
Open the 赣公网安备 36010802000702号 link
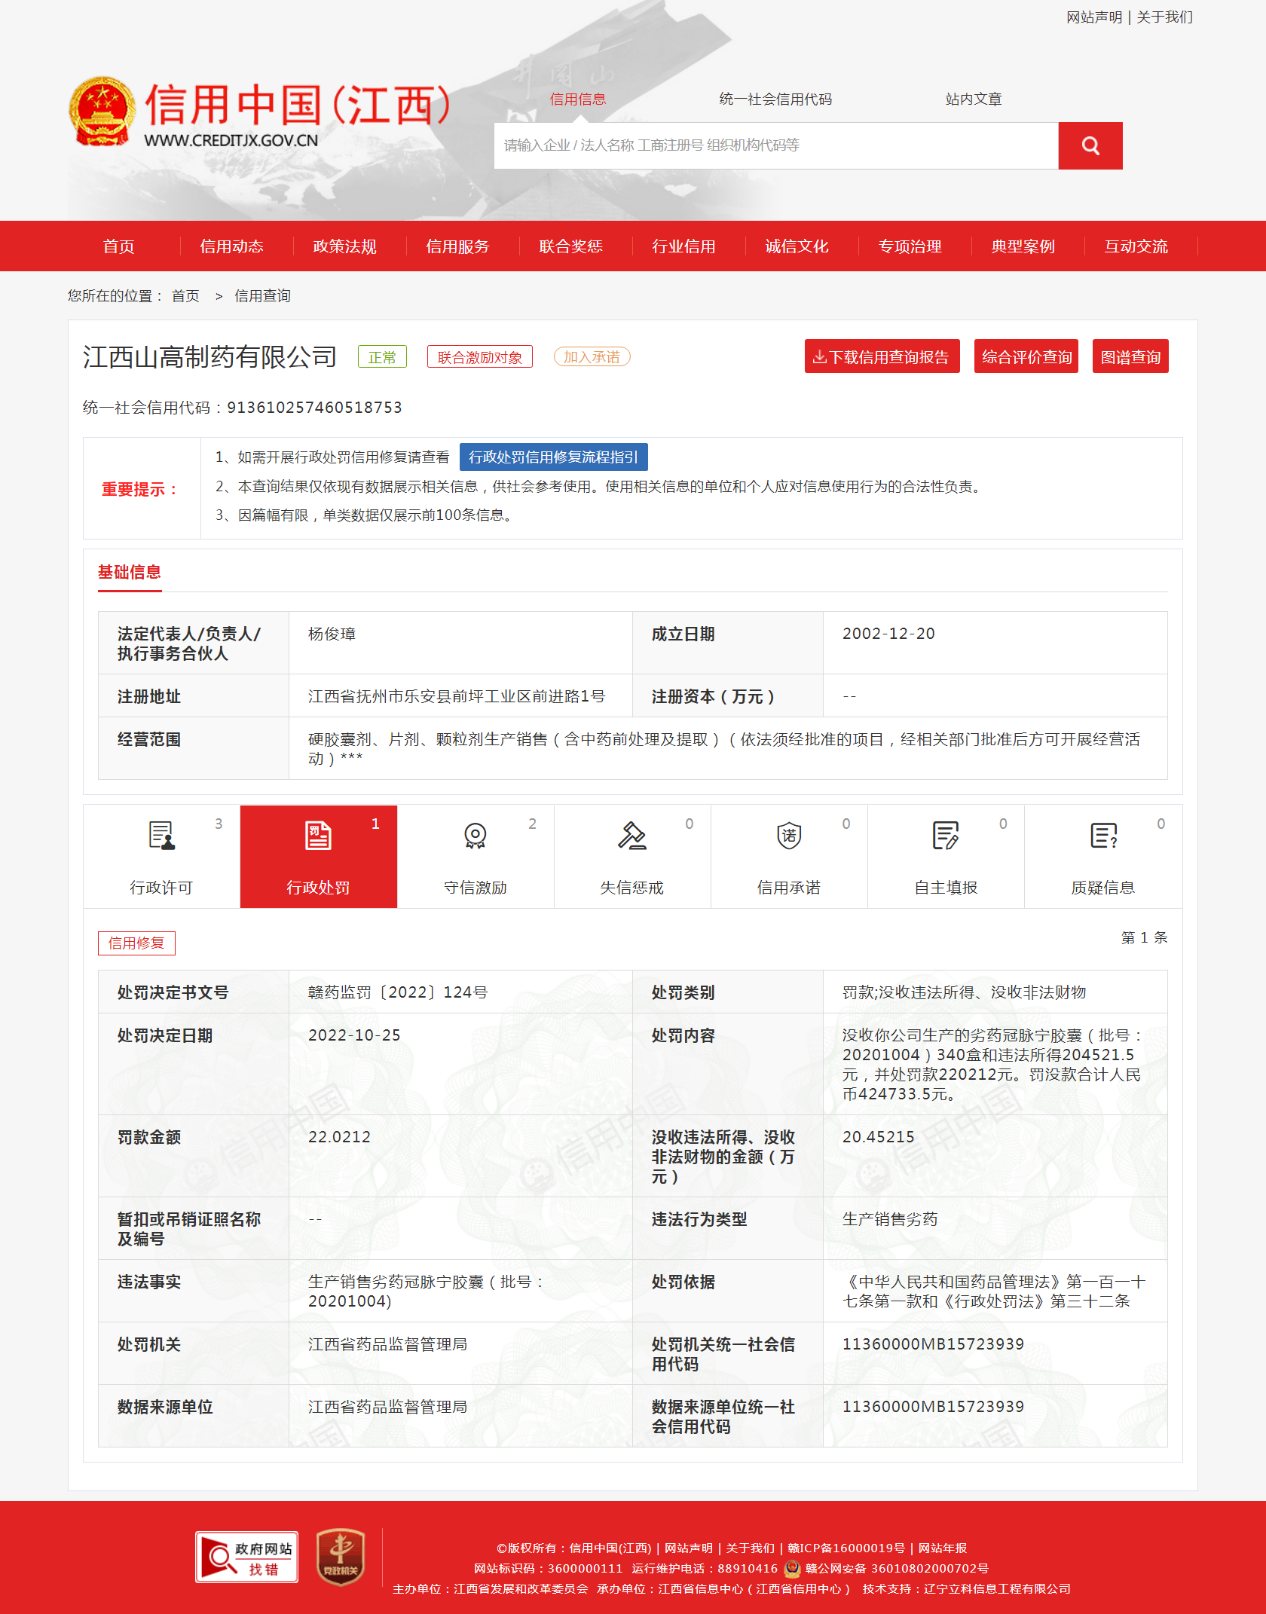point(897,1568)
